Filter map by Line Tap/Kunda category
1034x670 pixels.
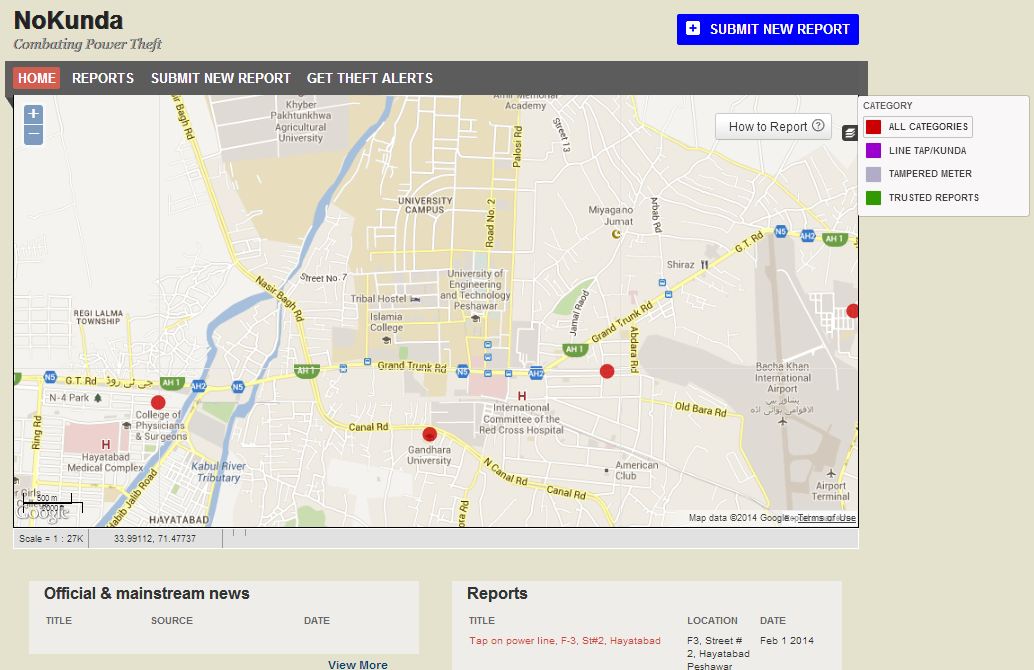pos(916,150)
